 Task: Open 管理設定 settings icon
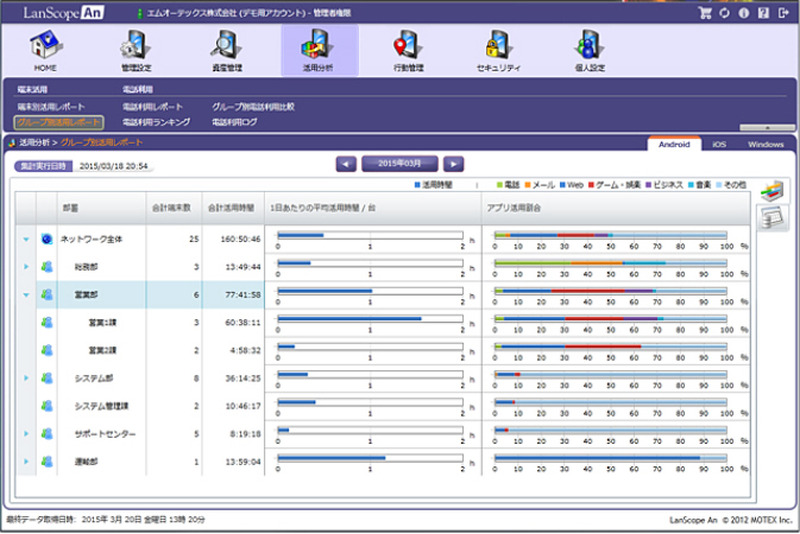135,48
